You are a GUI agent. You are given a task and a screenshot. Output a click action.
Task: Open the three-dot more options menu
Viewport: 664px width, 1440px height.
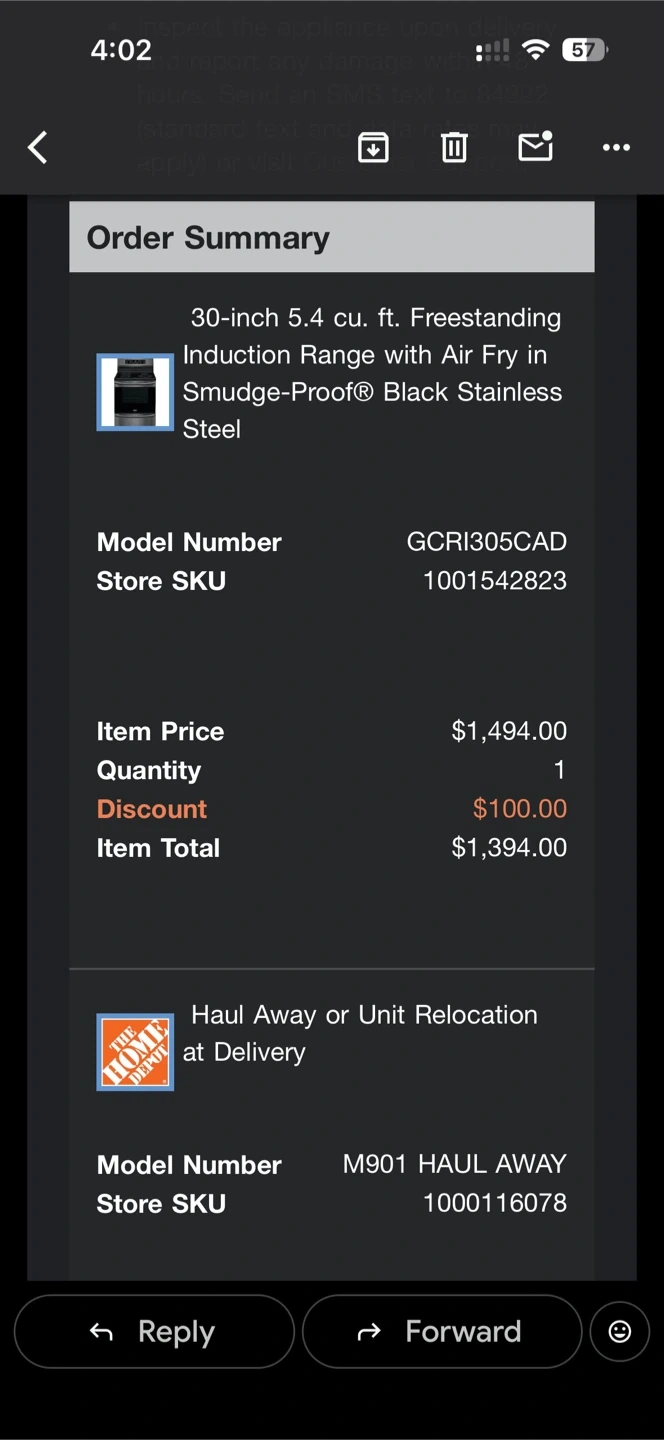tap(616, 148)
